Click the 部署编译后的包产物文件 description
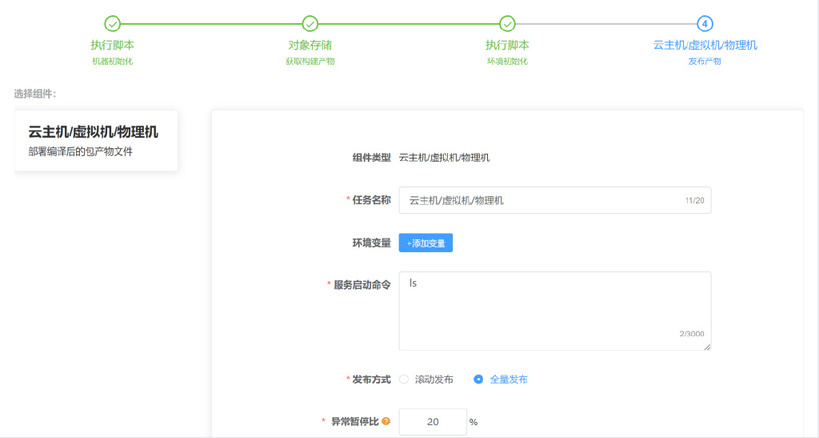Screen dimensions: 819x438 80,151
